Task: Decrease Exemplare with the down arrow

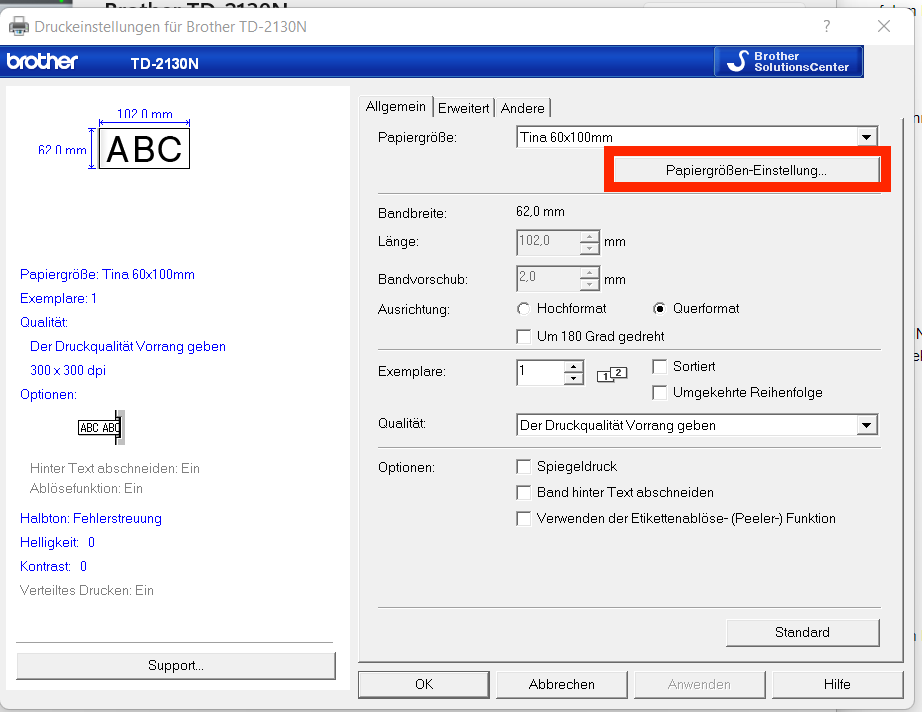Action: (573, 378)
